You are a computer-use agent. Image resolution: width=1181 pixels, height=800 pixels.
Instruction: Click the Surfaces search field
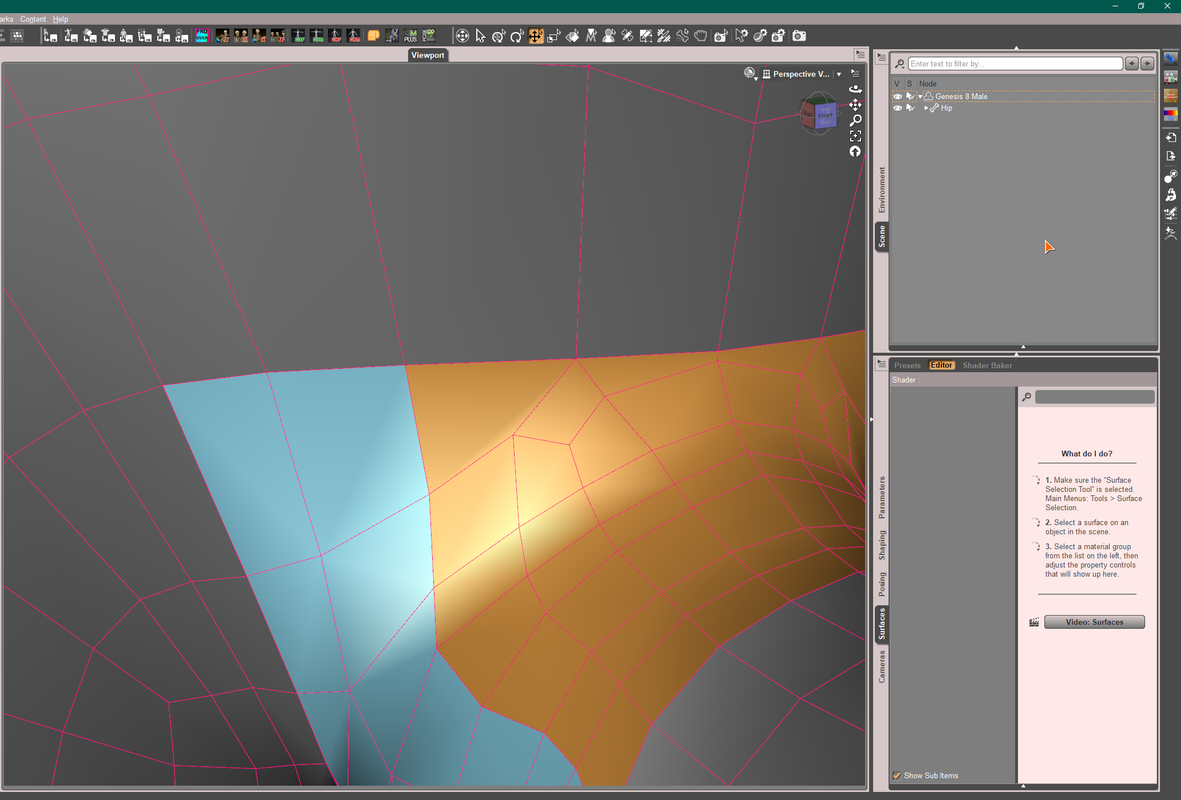click(1094, 397)
